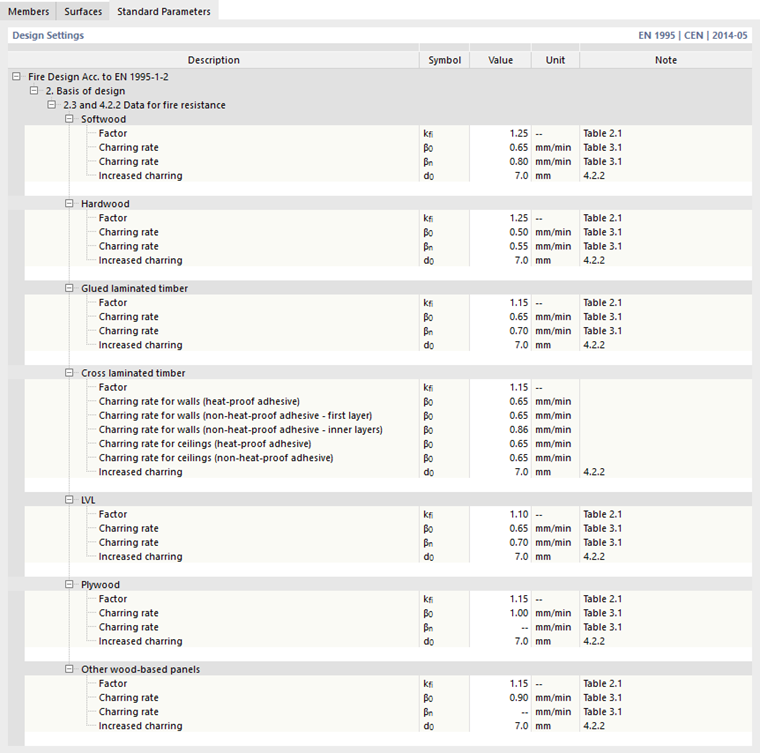Click the EN 1995 | CEN | 2014-05 label

[693, 35]
